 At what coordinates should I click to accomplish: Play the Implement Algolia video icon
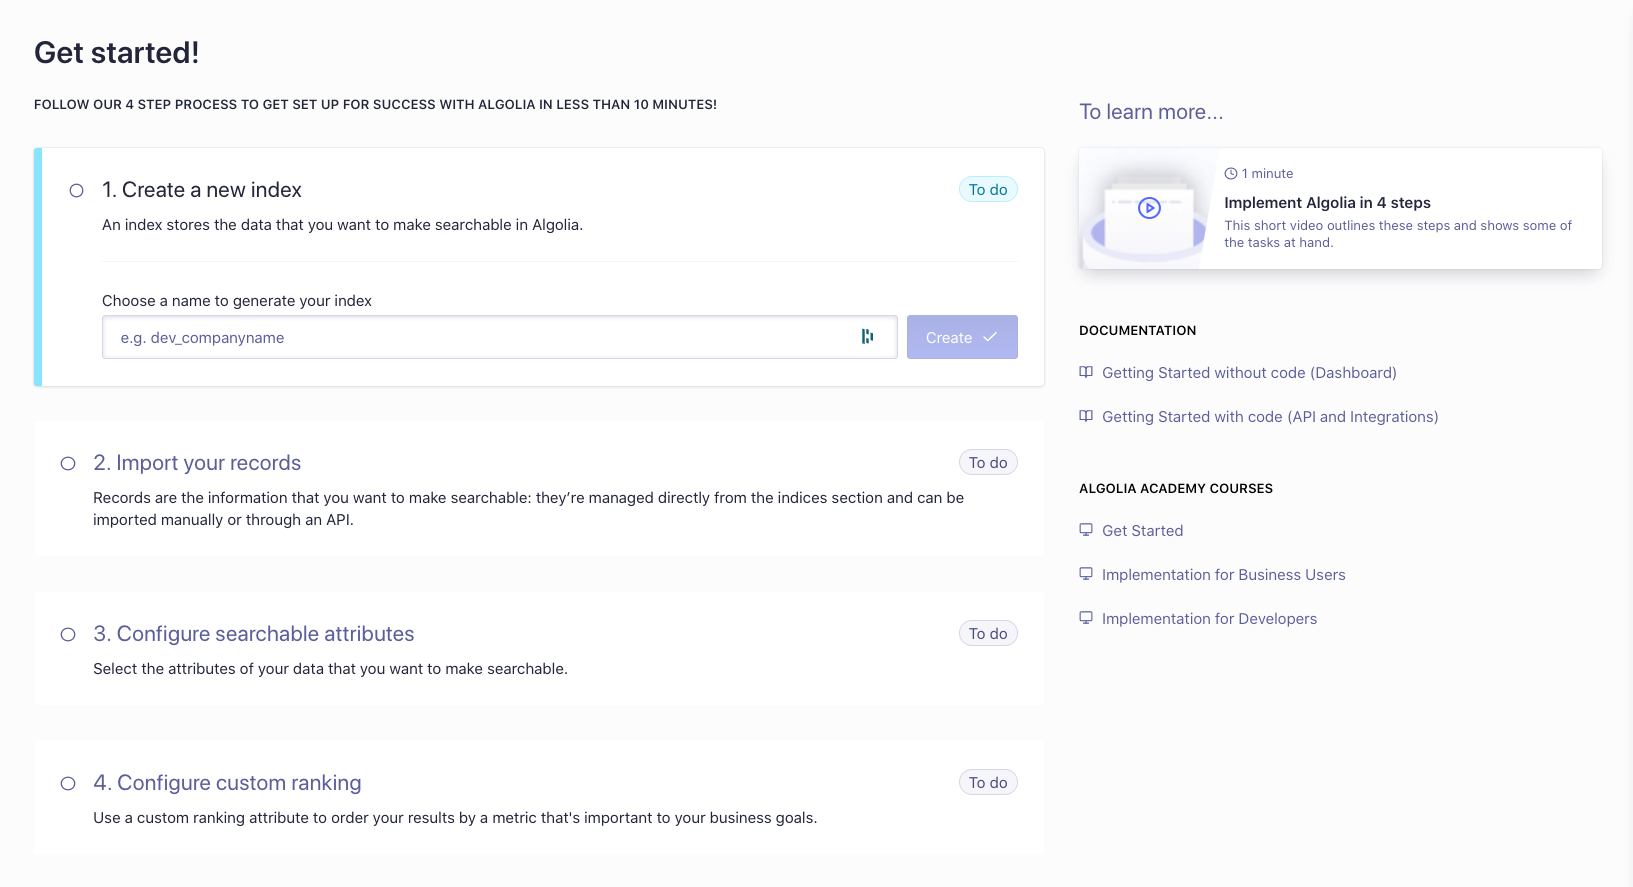(x=1149, y=208)
